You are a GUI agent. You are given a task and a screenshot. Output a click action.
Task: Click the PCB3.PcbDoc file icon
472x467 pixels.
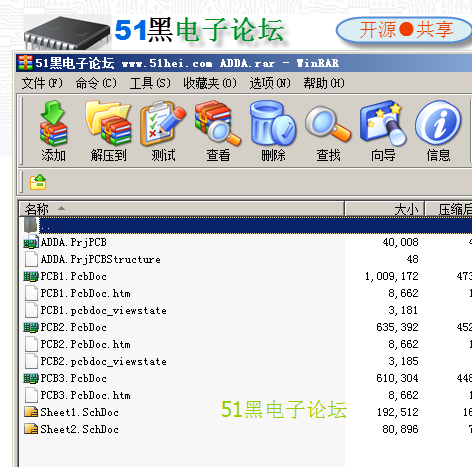coord(31,378)
